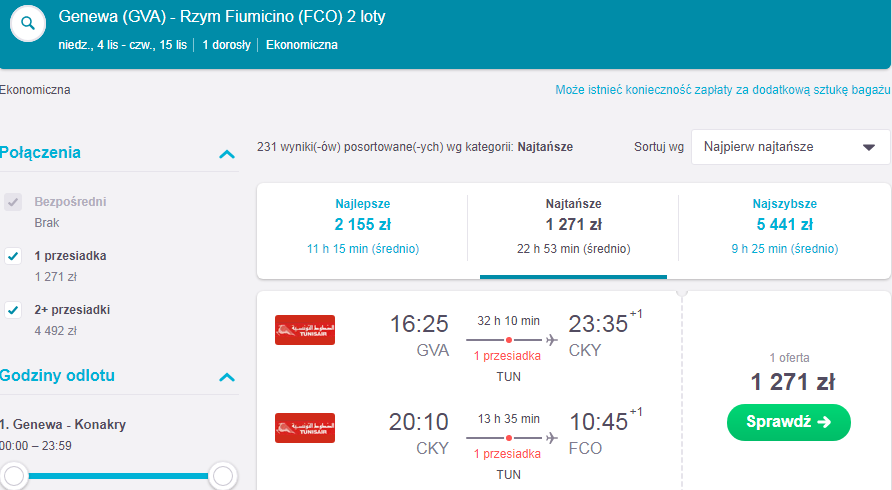Collapse the Połączenia filter section
This screenshot has height=490, width=892.
point(227,154)
